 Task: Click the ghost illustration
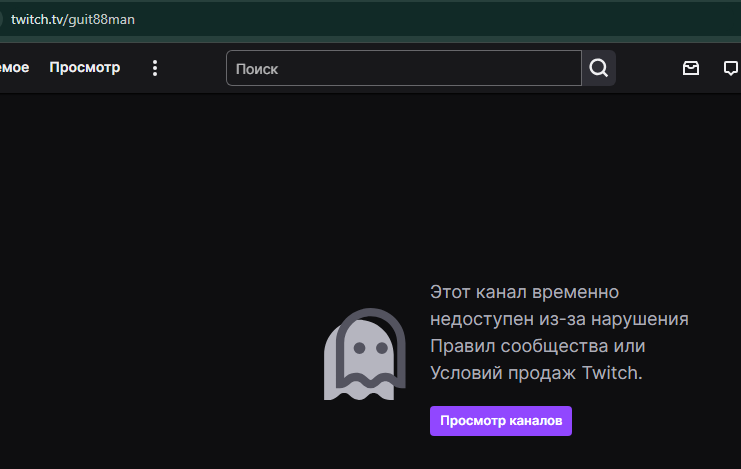tap(364, 354)
